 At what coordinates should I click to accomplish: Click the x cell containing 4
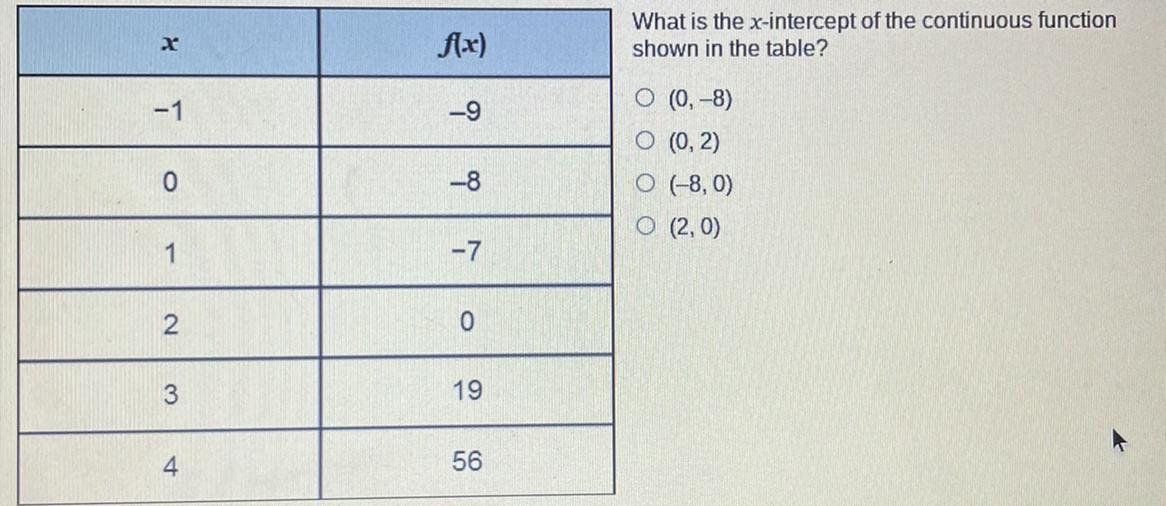pos(169,467)
